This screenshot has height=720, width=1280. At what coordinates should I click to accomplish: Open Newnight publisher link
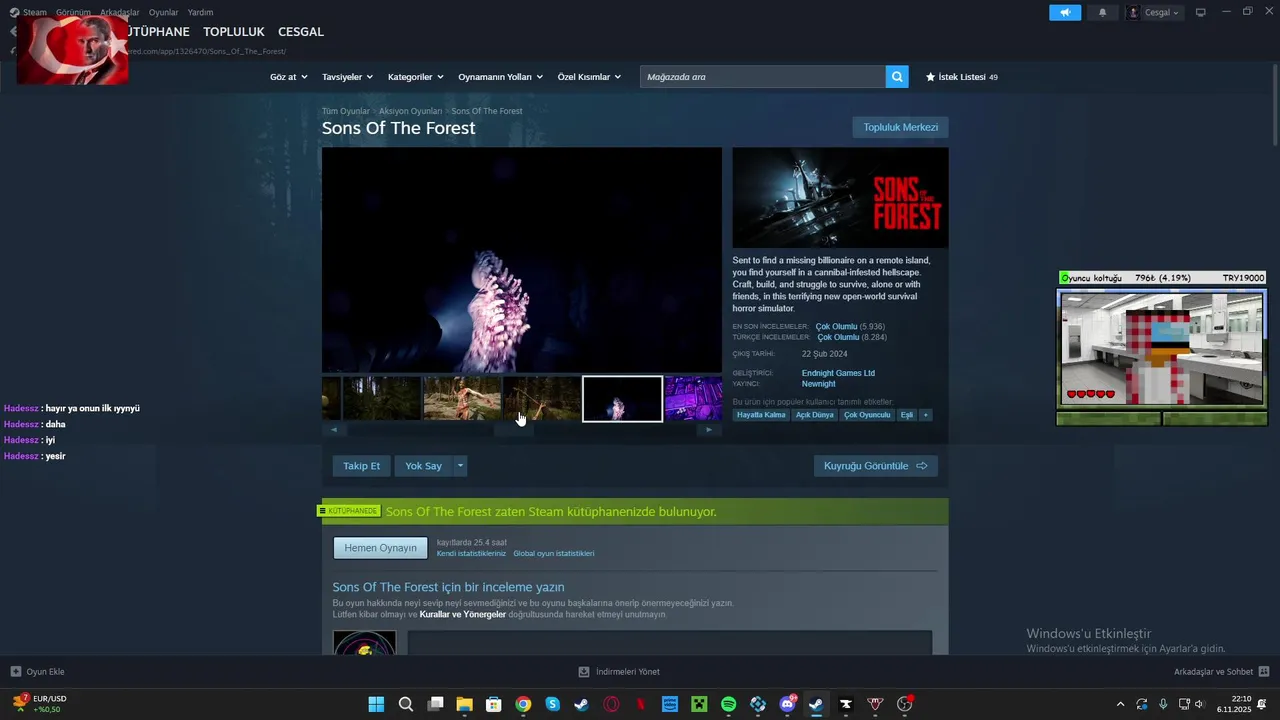click(818, 384)
